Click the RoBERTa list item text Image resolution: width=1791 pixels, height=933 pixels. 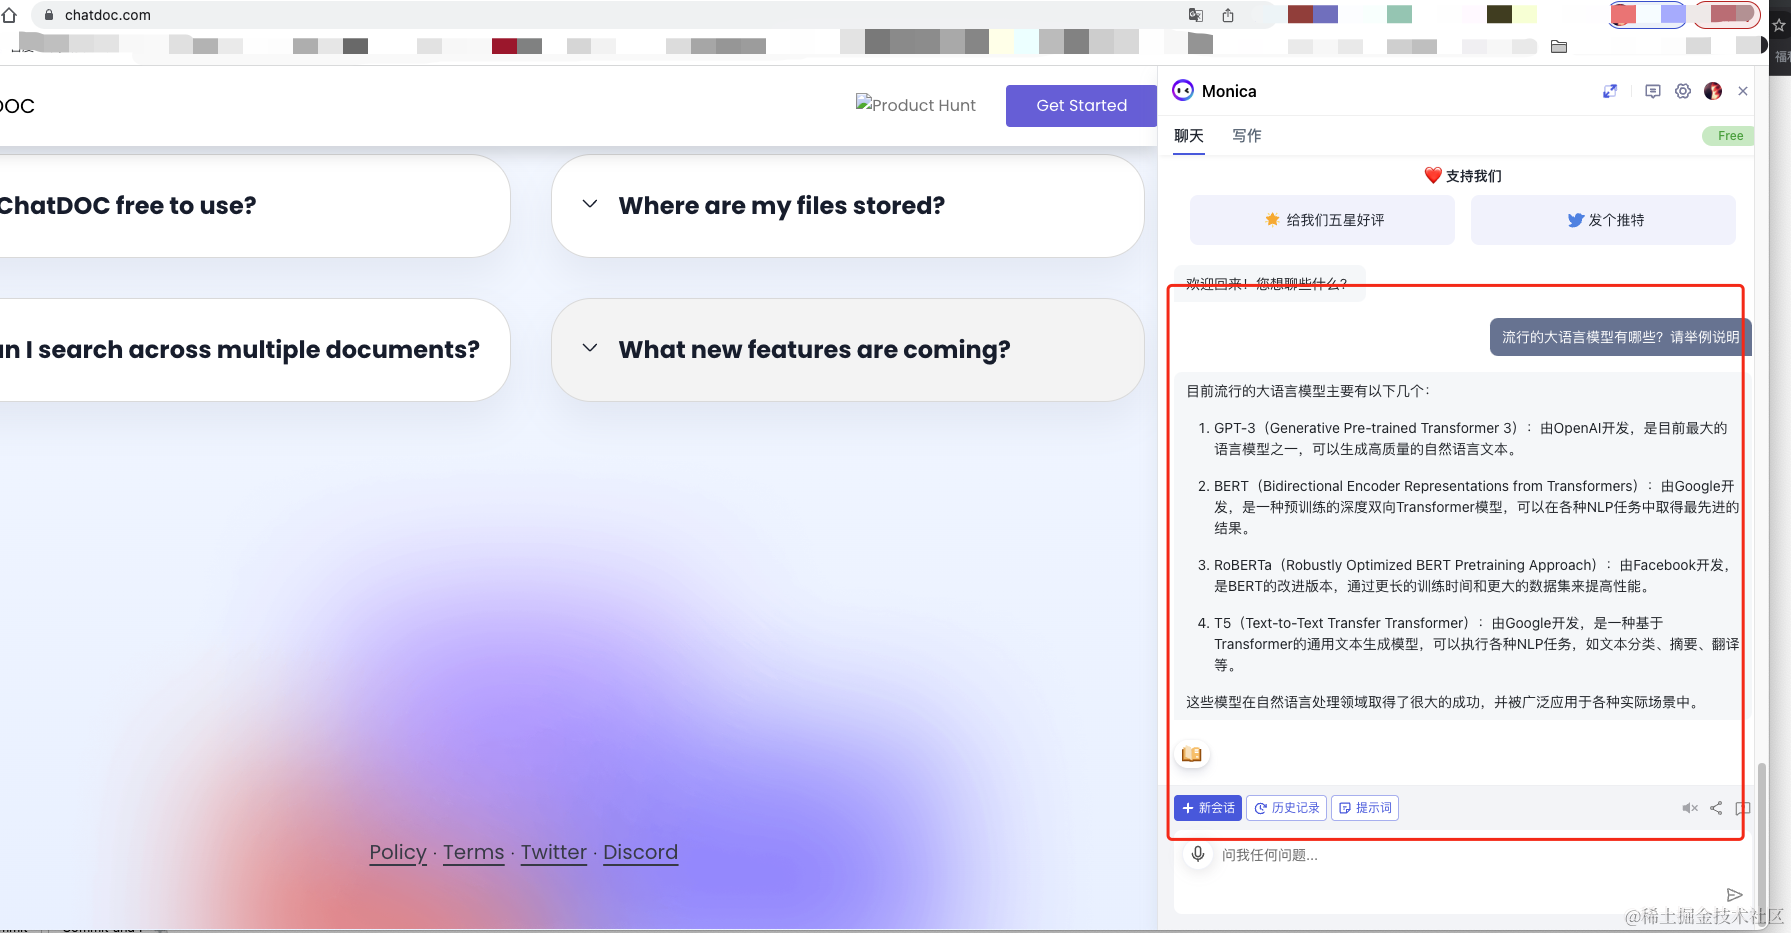click(1472, 575)
